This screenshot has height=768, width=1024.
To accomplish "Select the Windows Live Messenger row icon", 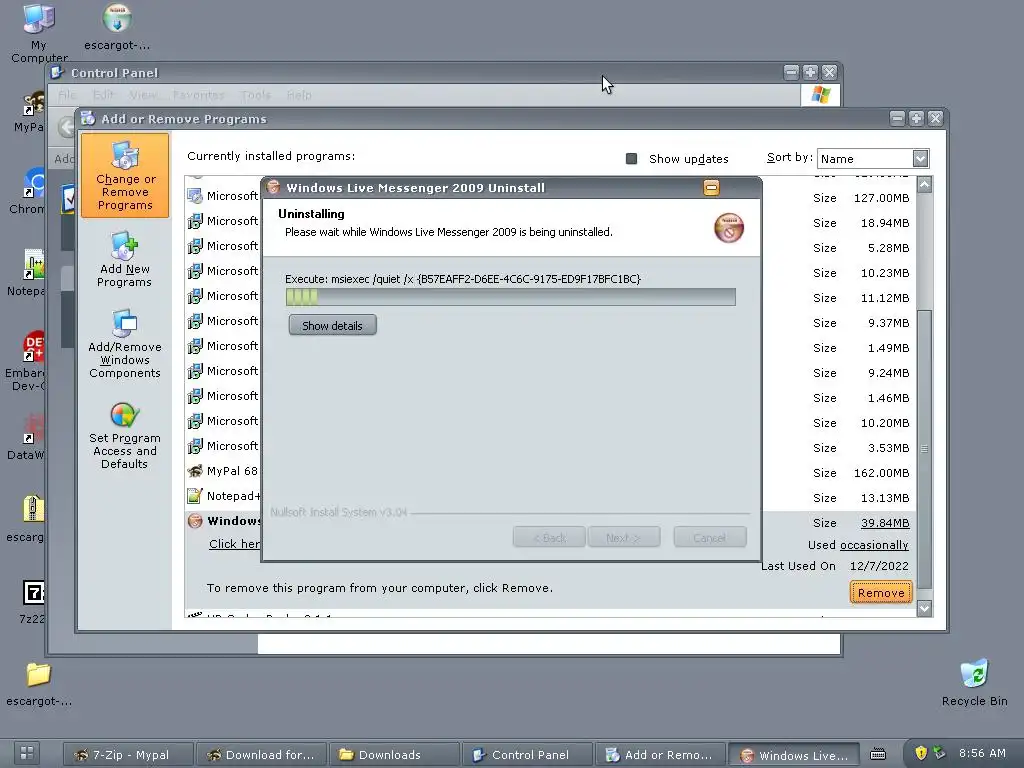I will click(x=195, y=520).
